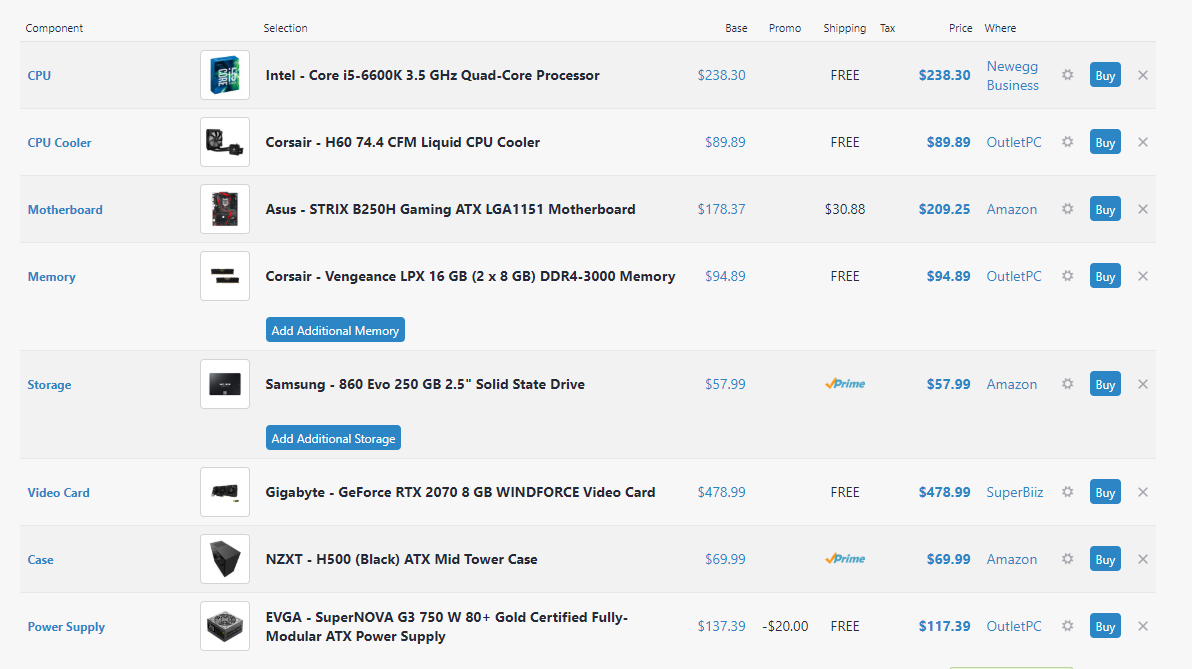Remove the EVGA SuperNOVA G3 power supply

1143,626
